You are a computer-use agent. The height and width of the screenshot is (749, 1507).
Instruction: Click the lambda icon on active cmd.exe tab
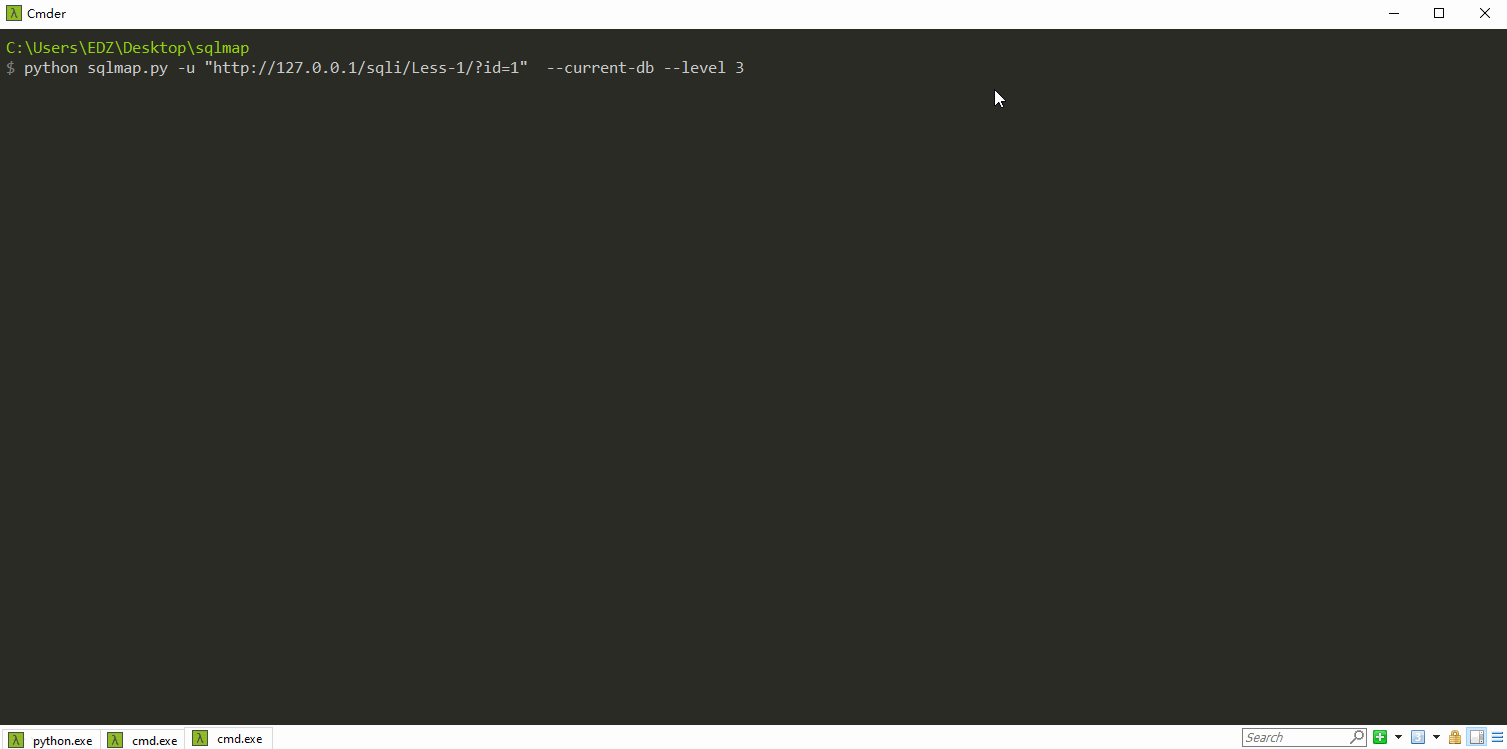point(200,738)
